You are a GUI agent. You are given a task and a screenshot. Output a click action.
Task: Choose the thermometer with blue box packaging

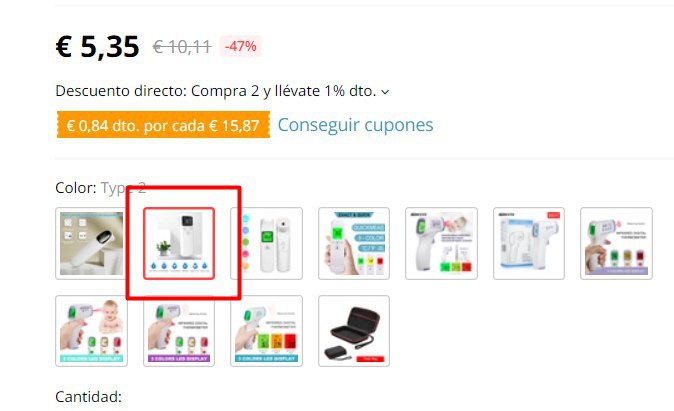point(529,243)
